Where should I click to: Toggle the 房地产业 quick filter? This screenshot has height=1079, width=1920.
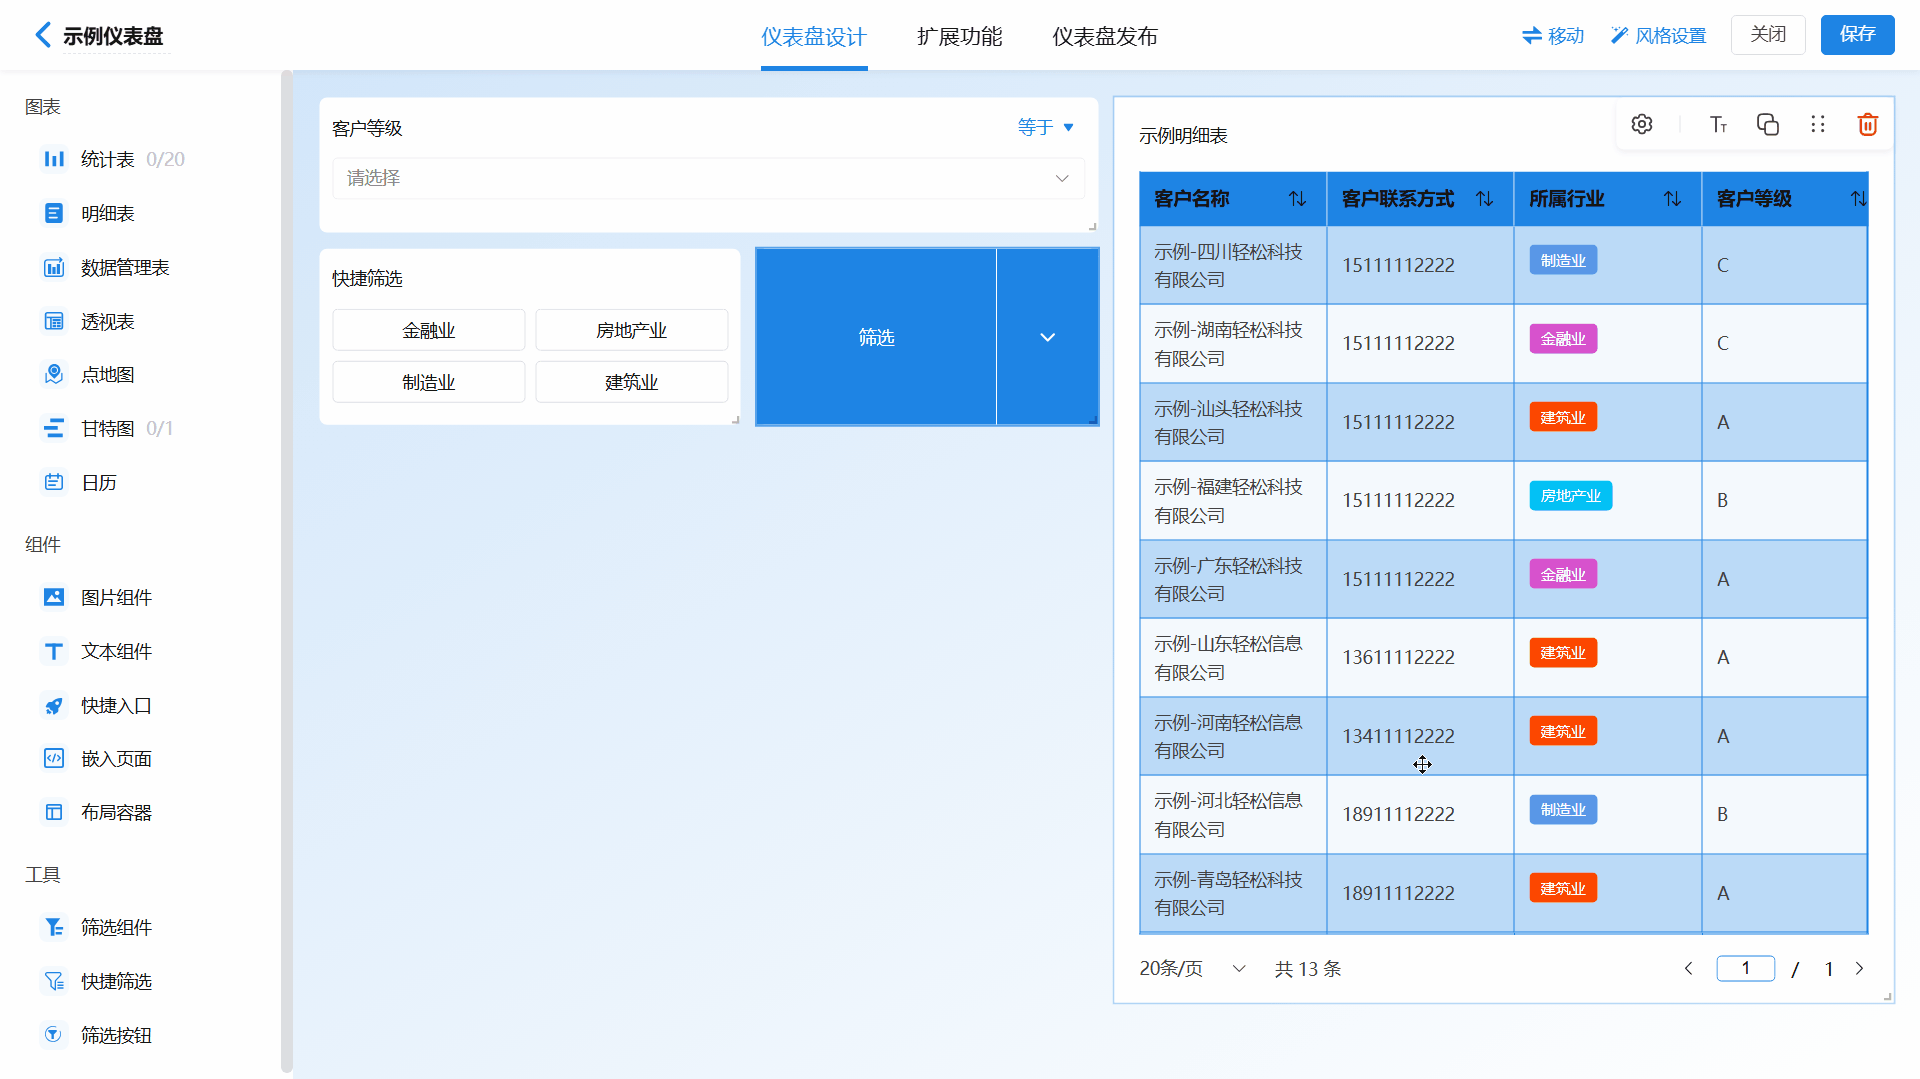[632, 330]
